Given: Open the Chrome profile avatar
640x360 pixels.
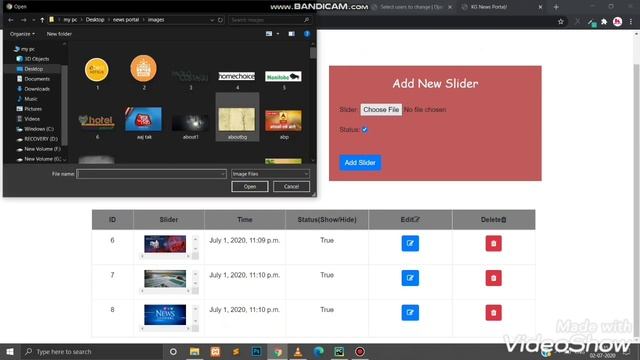Looking at the screenshot, I should 618,22.
